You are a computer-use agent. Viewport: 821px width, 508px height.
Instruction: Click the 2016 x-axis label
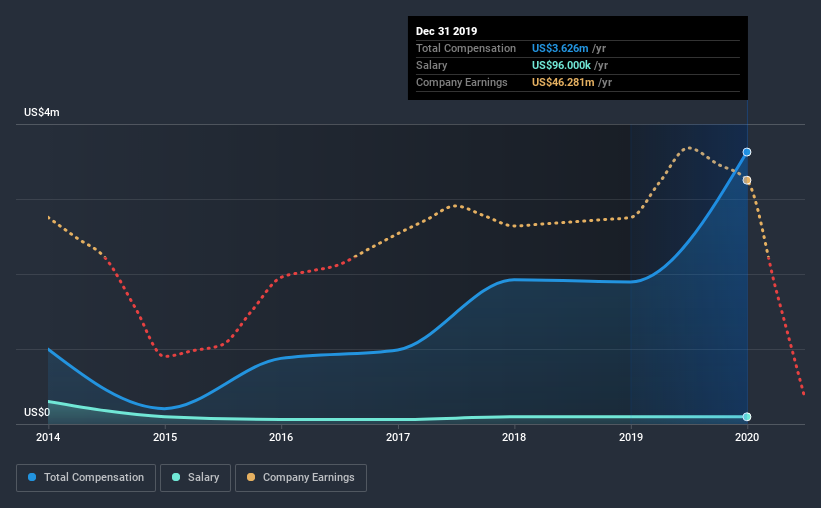point(281,437)
